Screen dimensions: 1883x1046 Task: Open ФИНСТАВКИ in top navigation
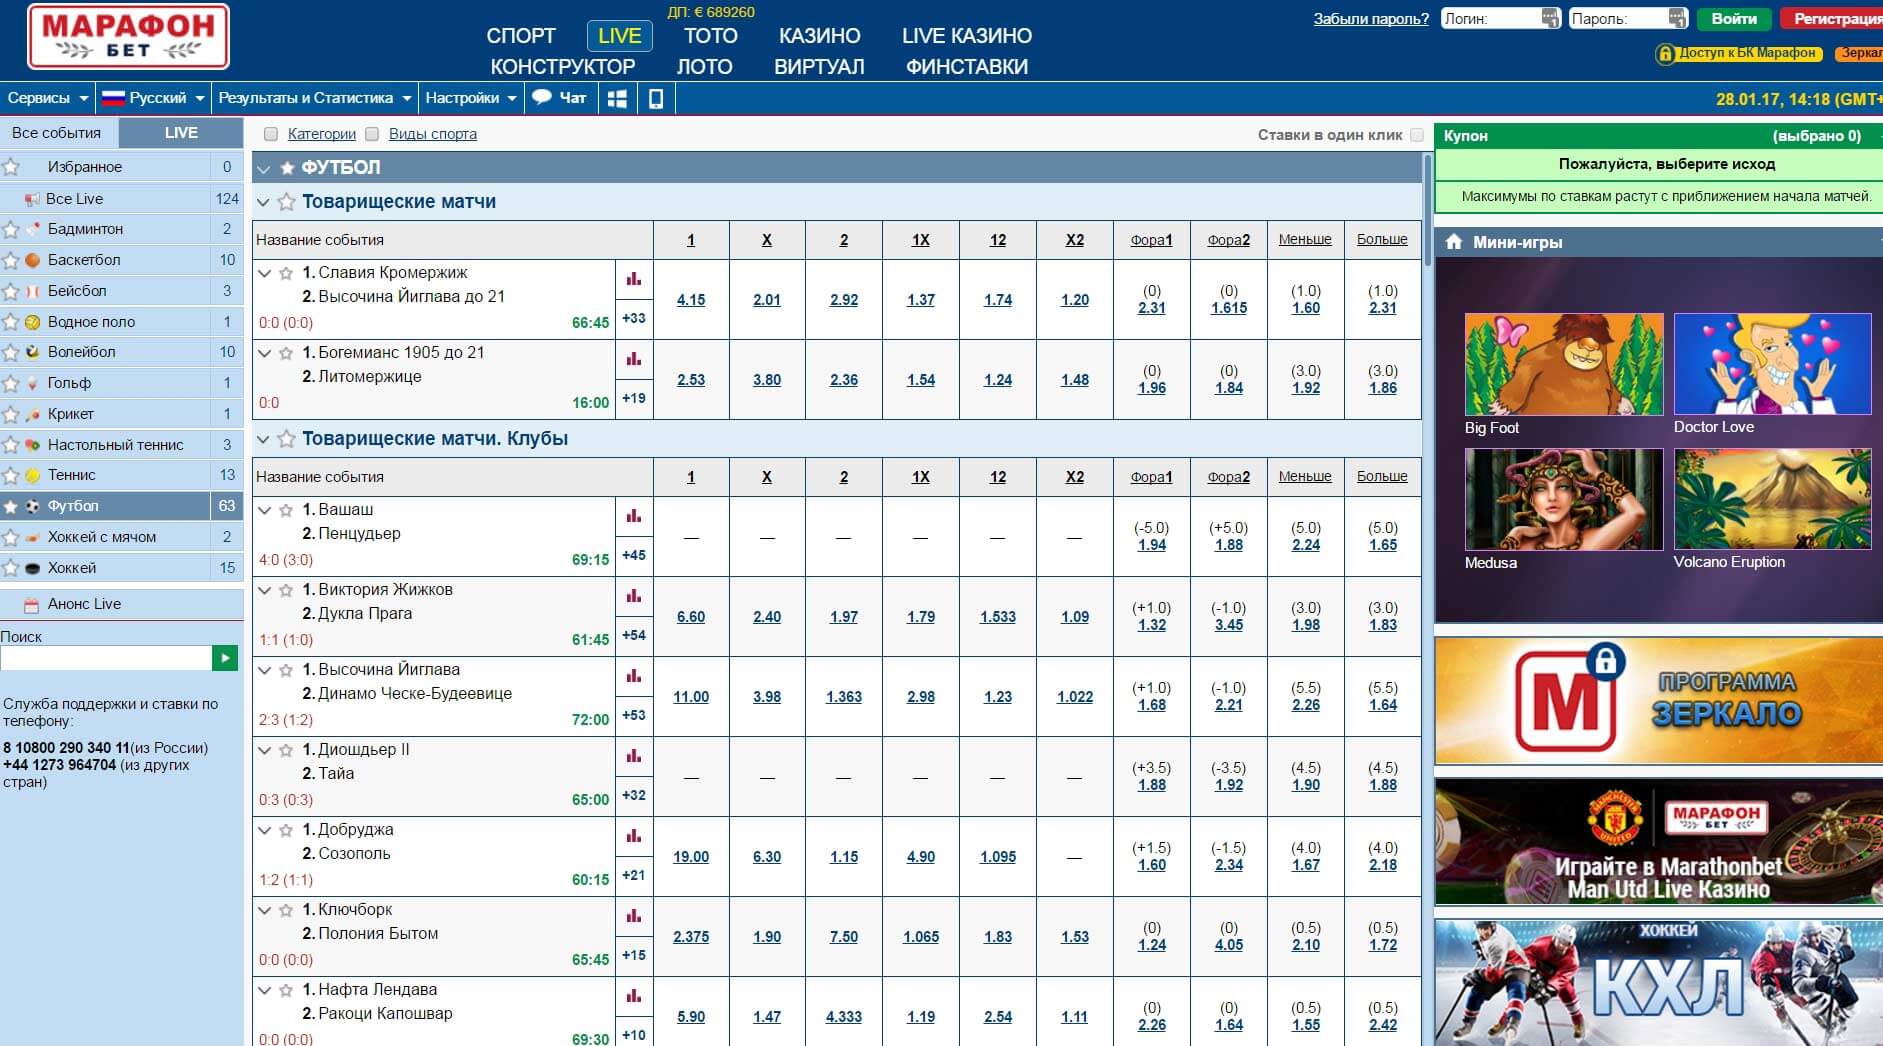click(x=967, y=67)
